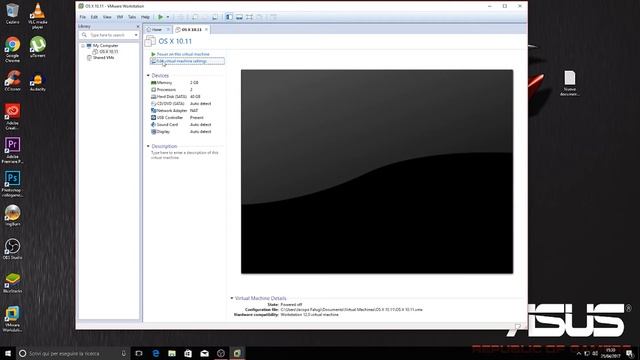640x360 pixels.
Task: Collapse the Description section
Action: coord(148,146)
